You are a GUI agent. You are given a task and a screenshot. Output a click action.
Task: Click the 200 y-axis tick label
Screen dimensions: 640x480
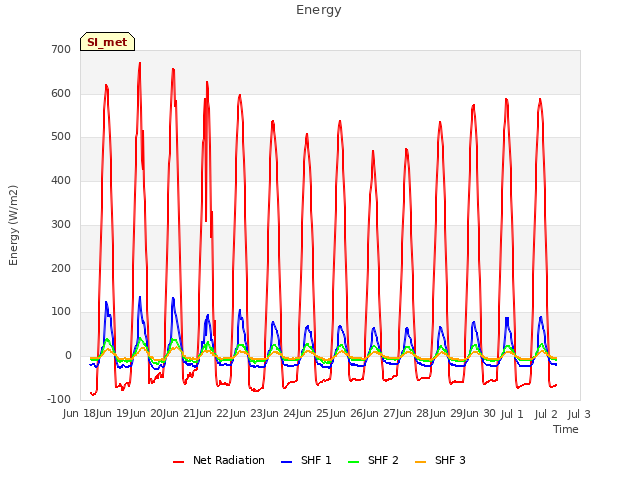coord(61,269)
